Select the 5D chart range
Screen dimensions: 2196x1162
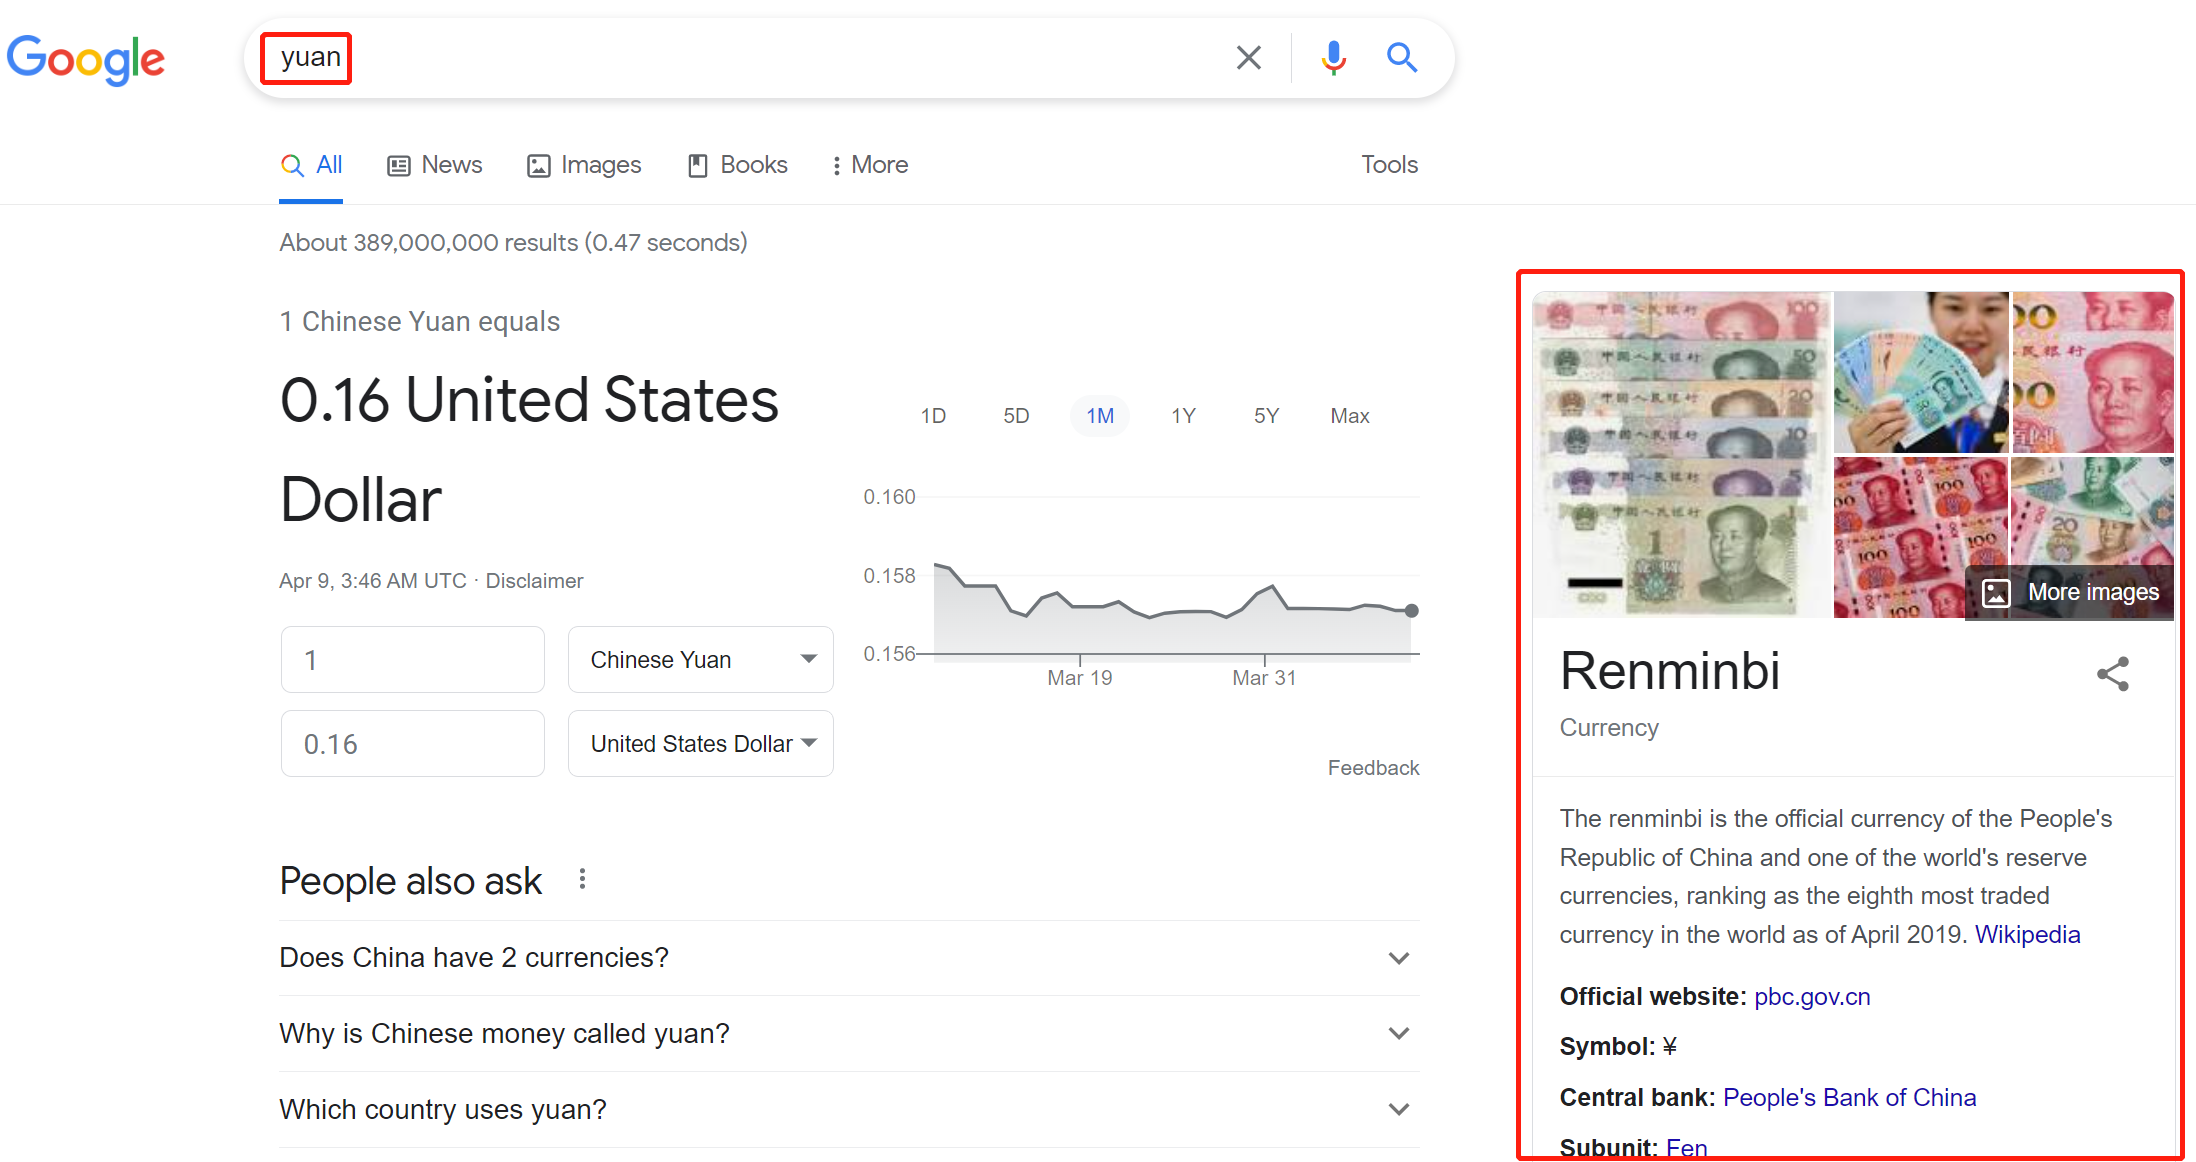(1016, 416)
